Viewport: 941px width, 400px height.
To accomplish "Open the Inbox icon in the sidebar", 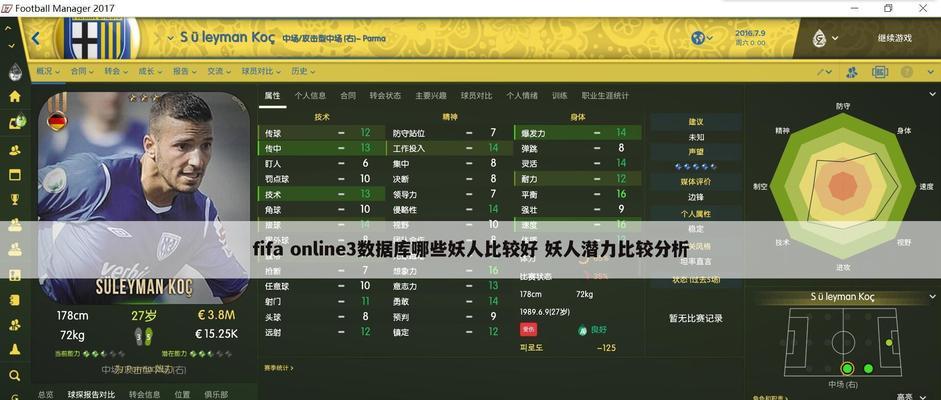I will click(x=16, y=122).
